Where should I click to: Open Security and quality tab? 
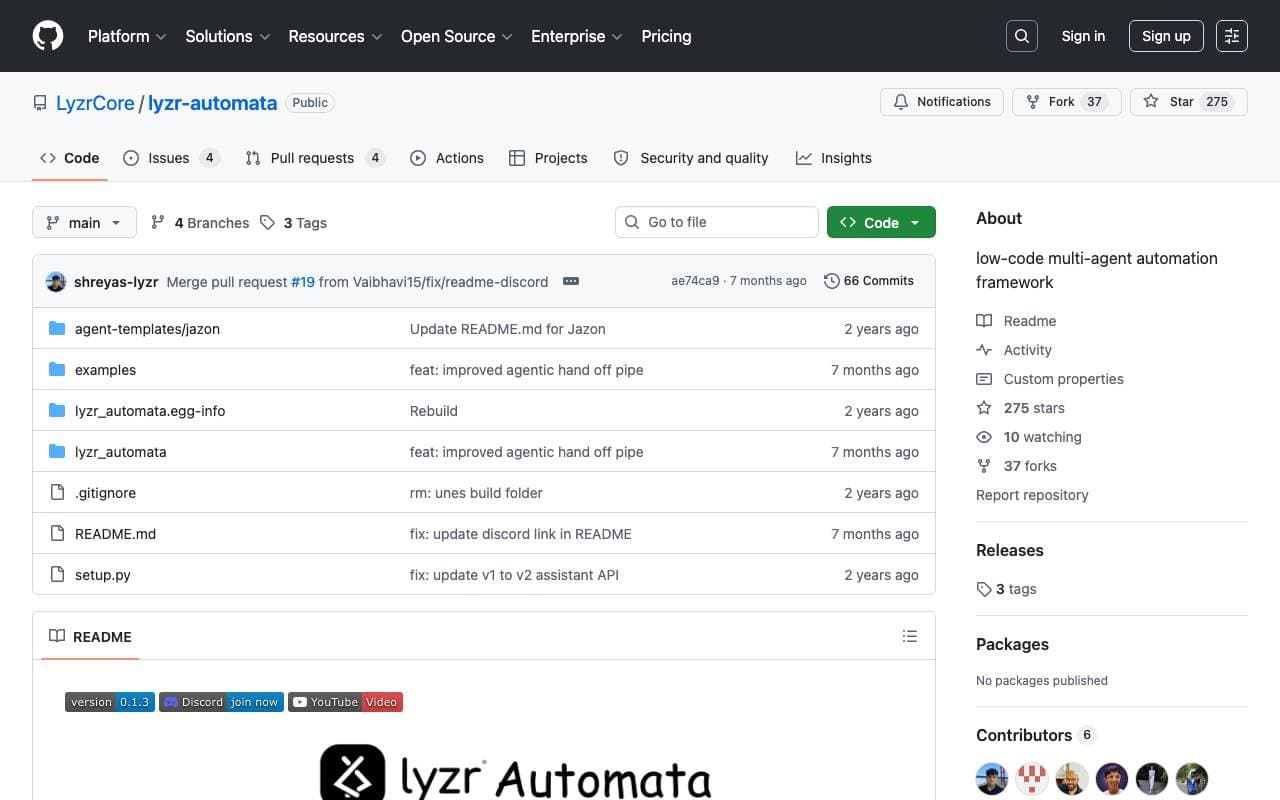(x=691, y=158)
